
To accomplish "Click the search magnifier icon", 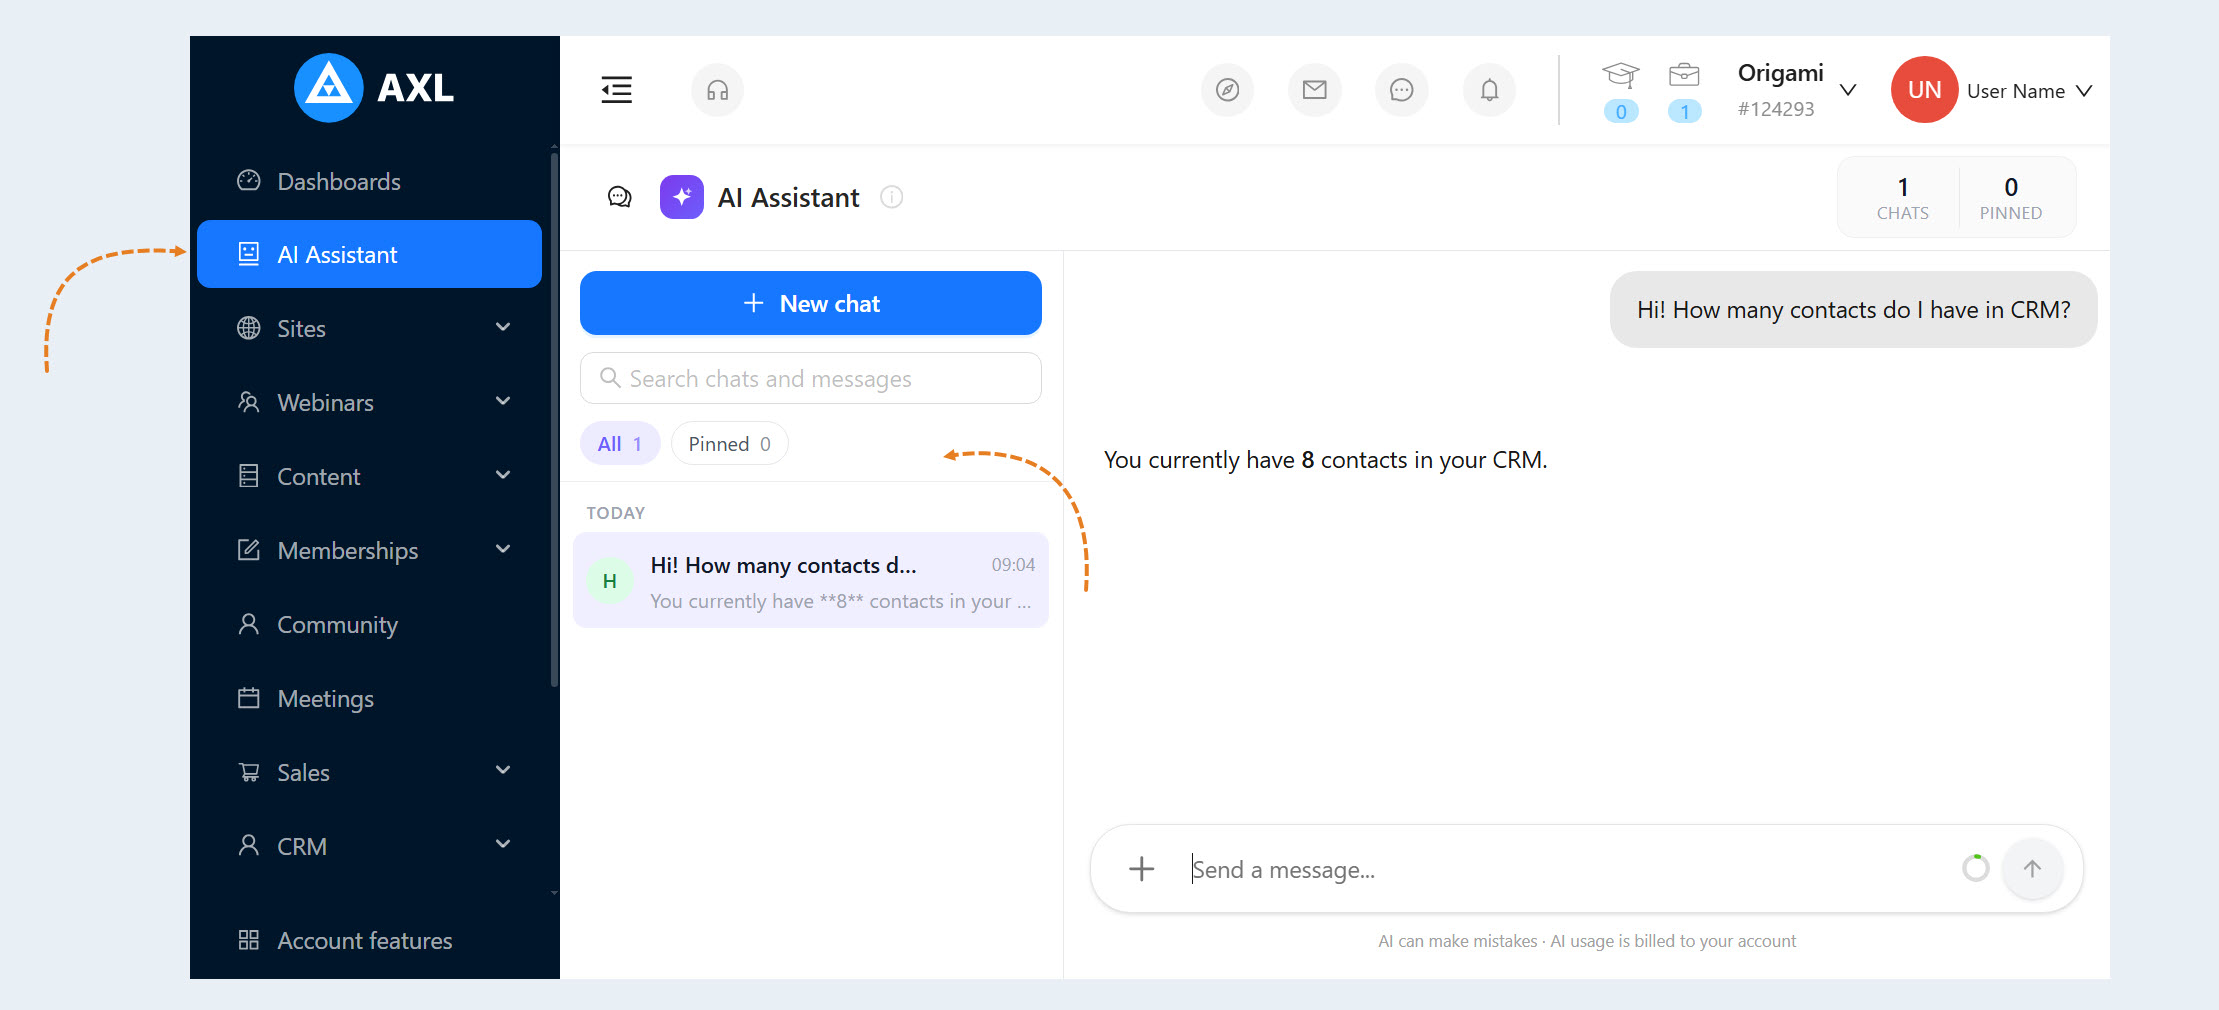I will [x=610, y=378].
